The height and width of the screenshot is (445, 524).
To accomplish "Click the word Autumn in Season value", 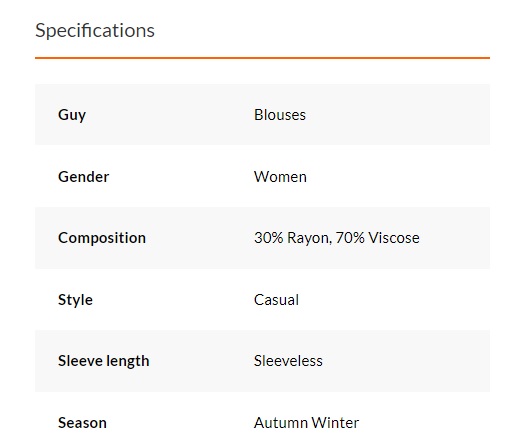I will tap(281, 423).
